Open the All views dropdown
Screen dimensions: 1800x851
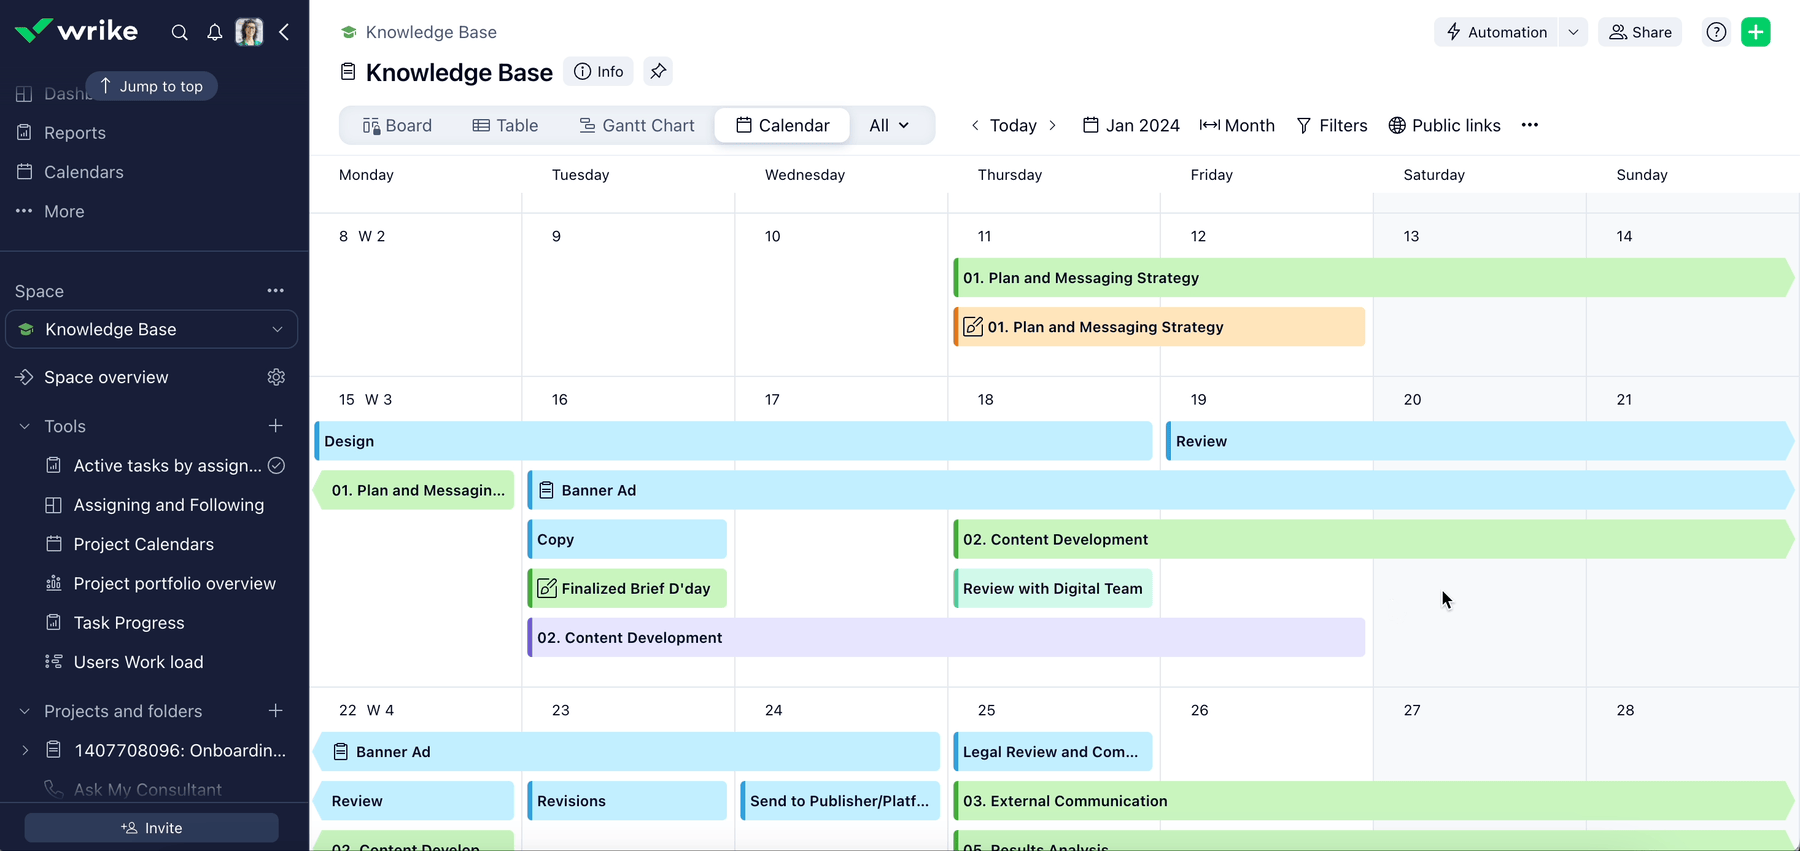[x=889, y=125]
